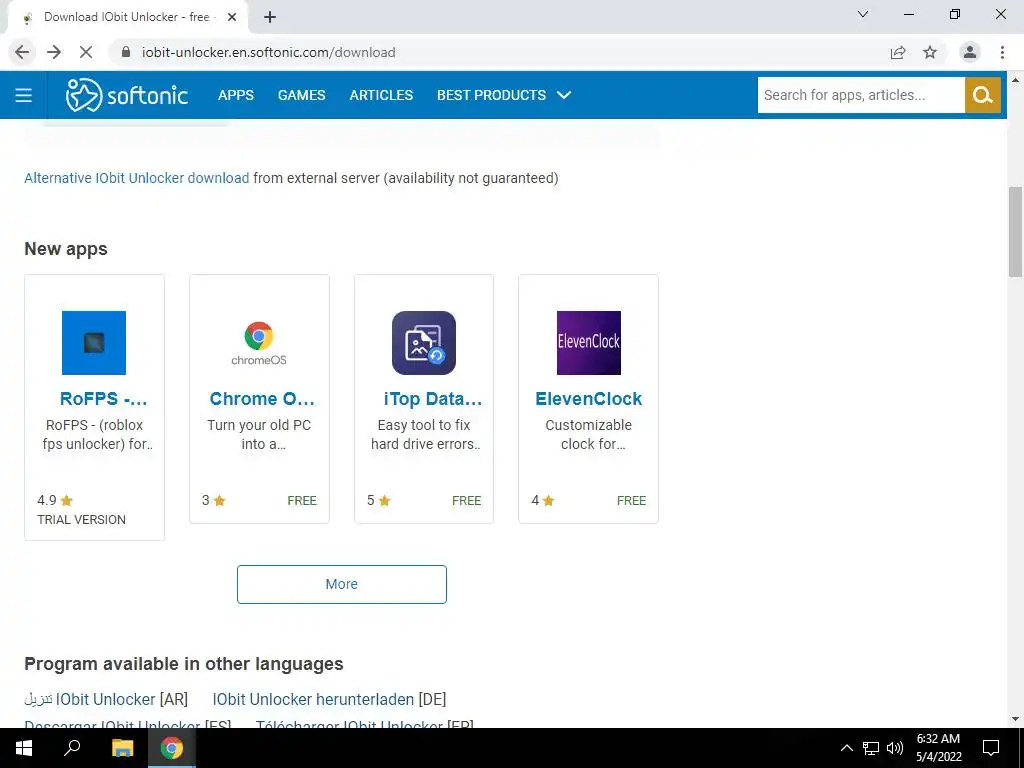Go back with the browser back arrow
1024x768 pixels.
[x=22, y=52]
